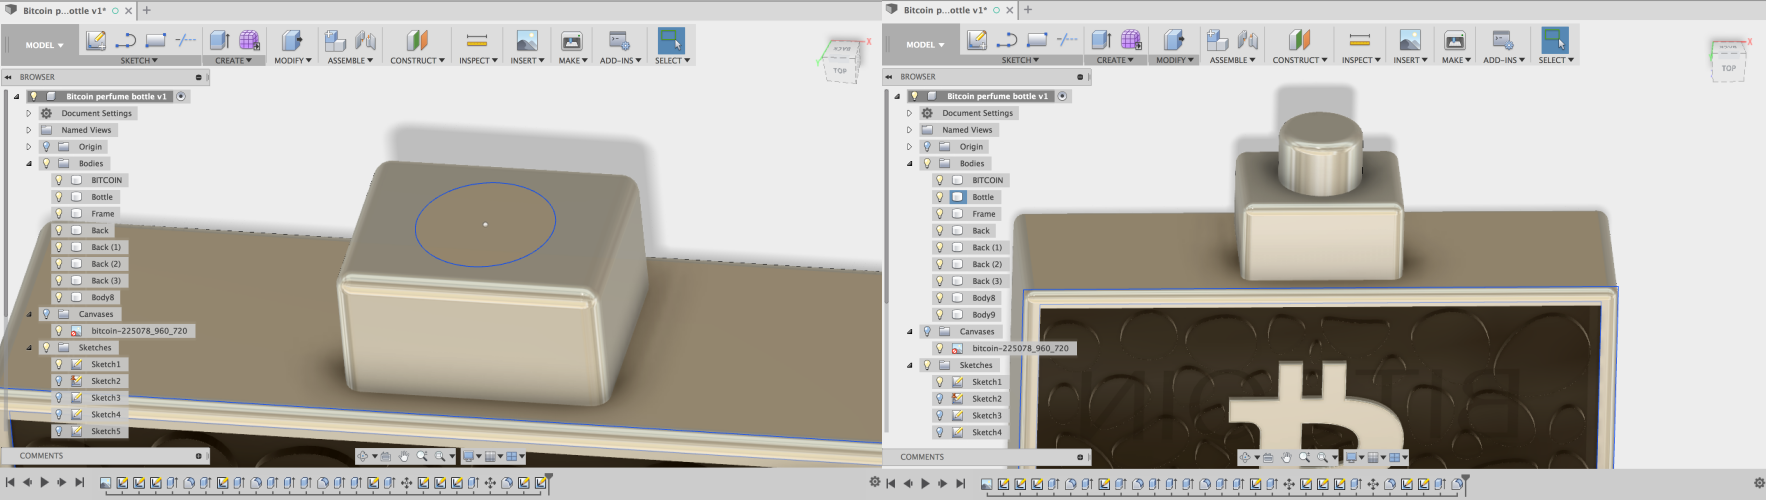
Task: Toggle Sketch5 visibility bulb in left window
Action: 59,431
